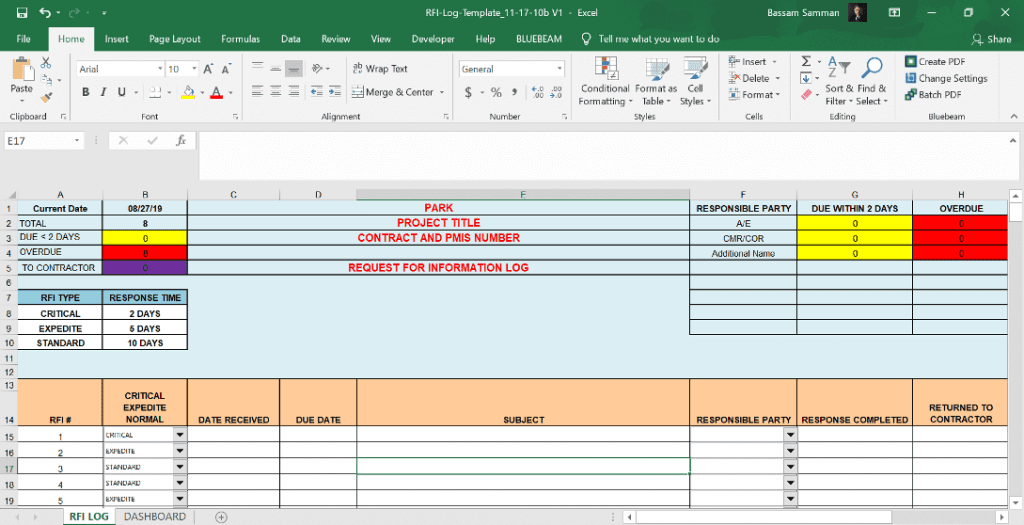Click the Format Painter brush
The height and width of the screenshot is (525, 1024).
[46, 97]
